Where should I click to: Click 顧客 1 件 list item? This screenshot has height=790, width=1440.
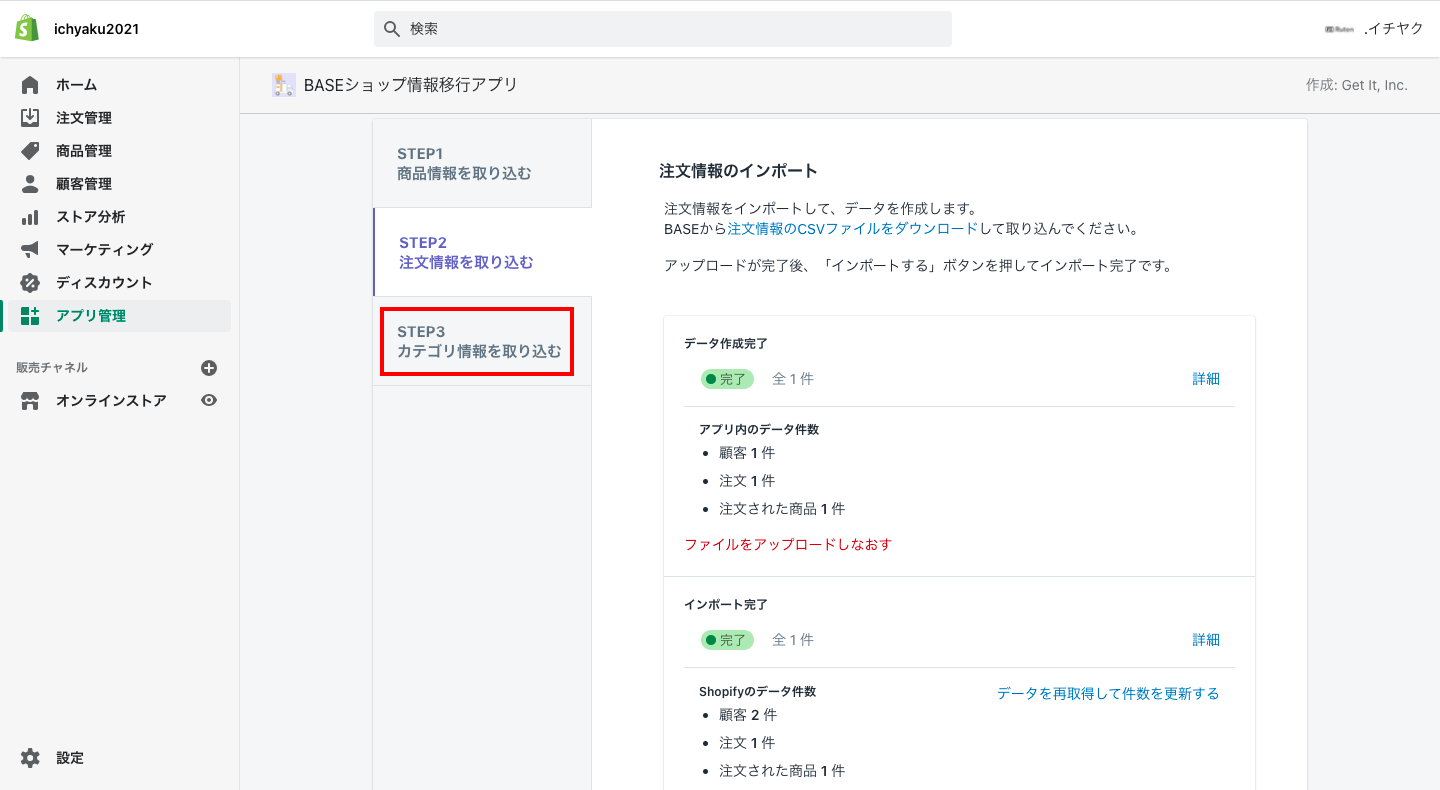point(747,453)
